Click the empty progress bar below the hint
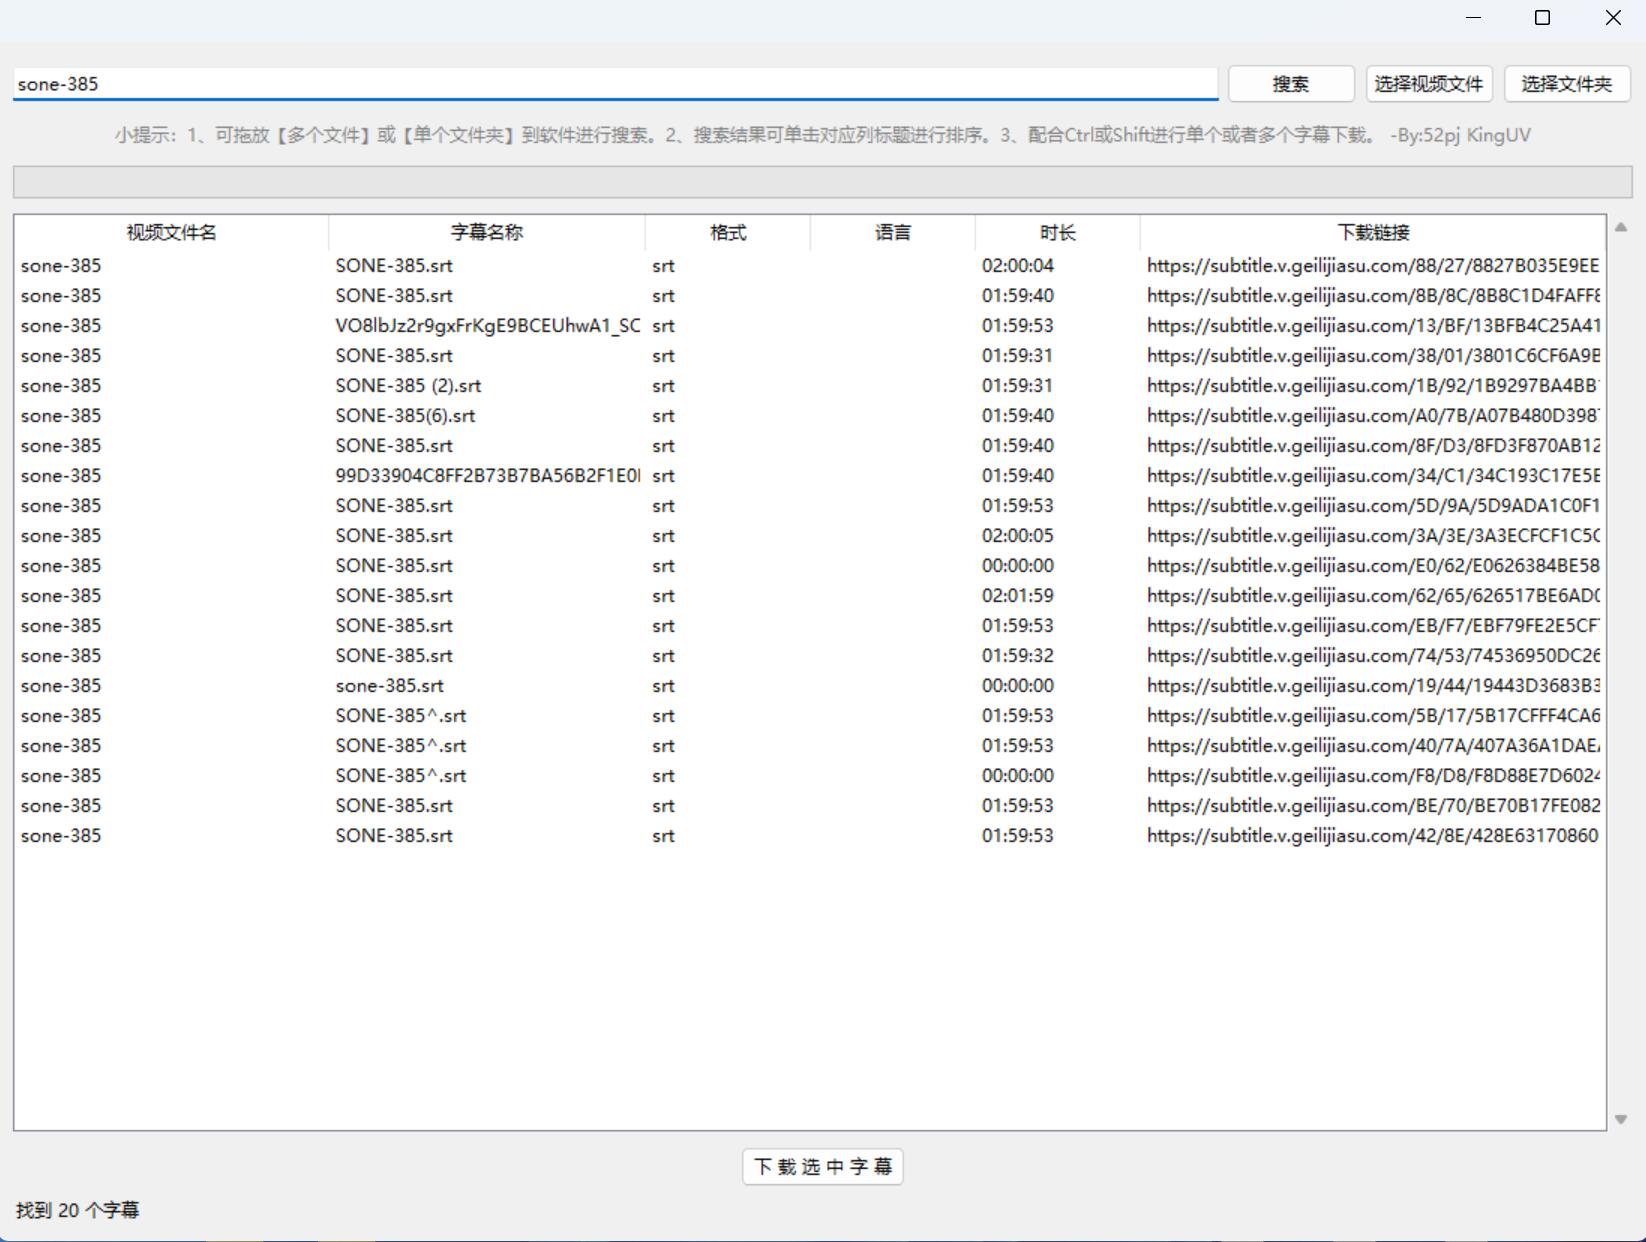The width and height of the screenshot is (1646, 1242). coord(823,182)
